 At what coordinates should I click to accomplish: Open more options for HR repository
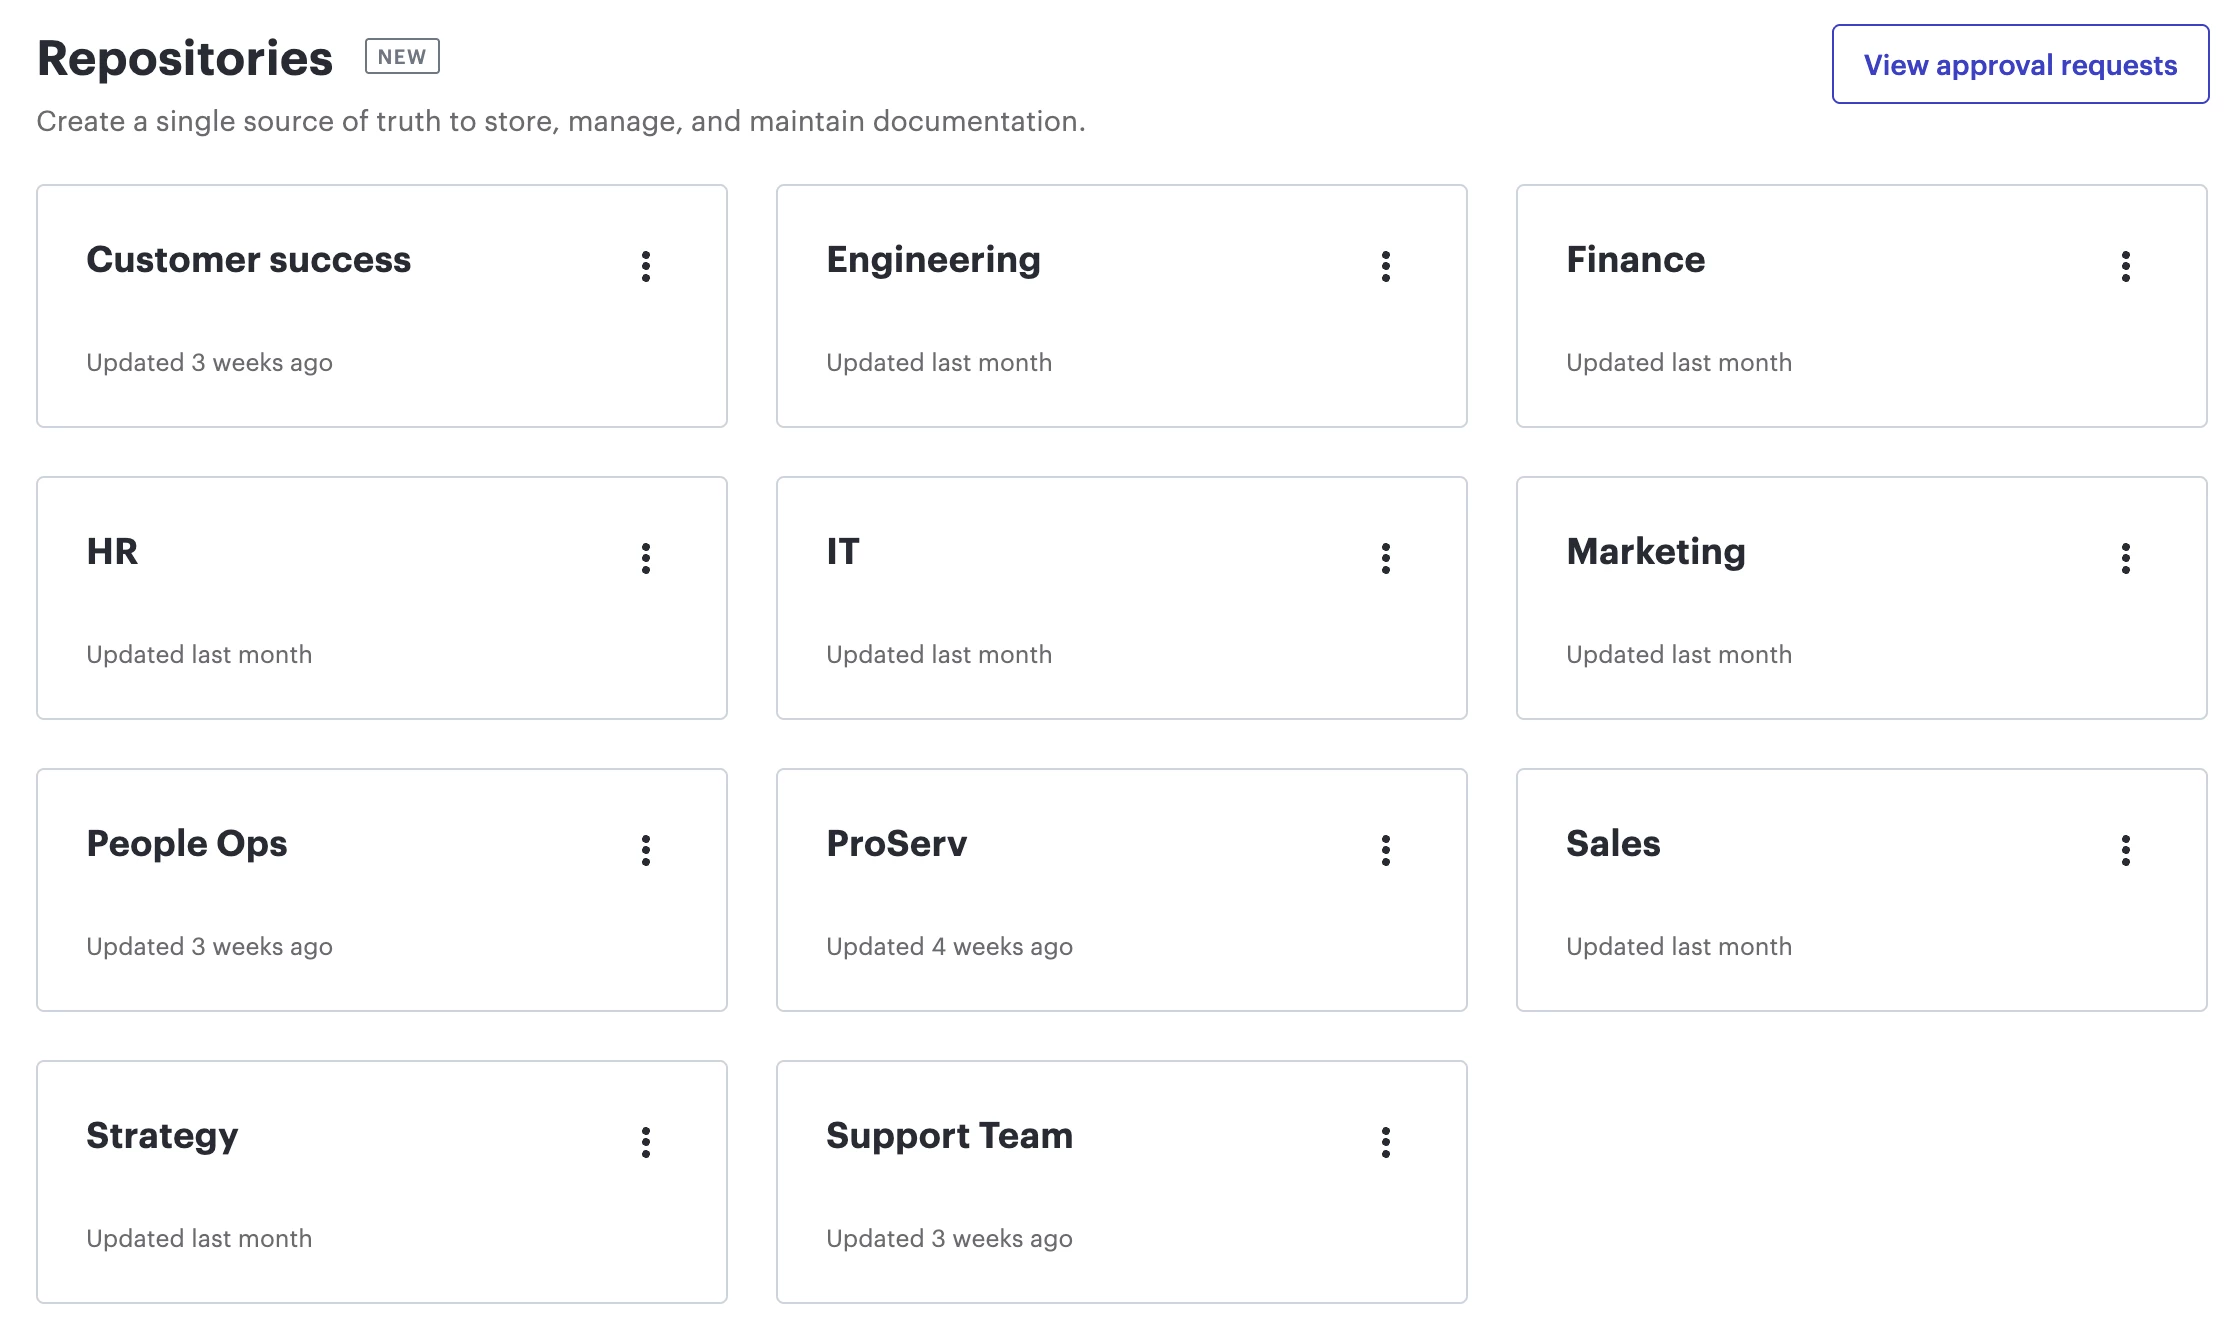coord(646,558)
